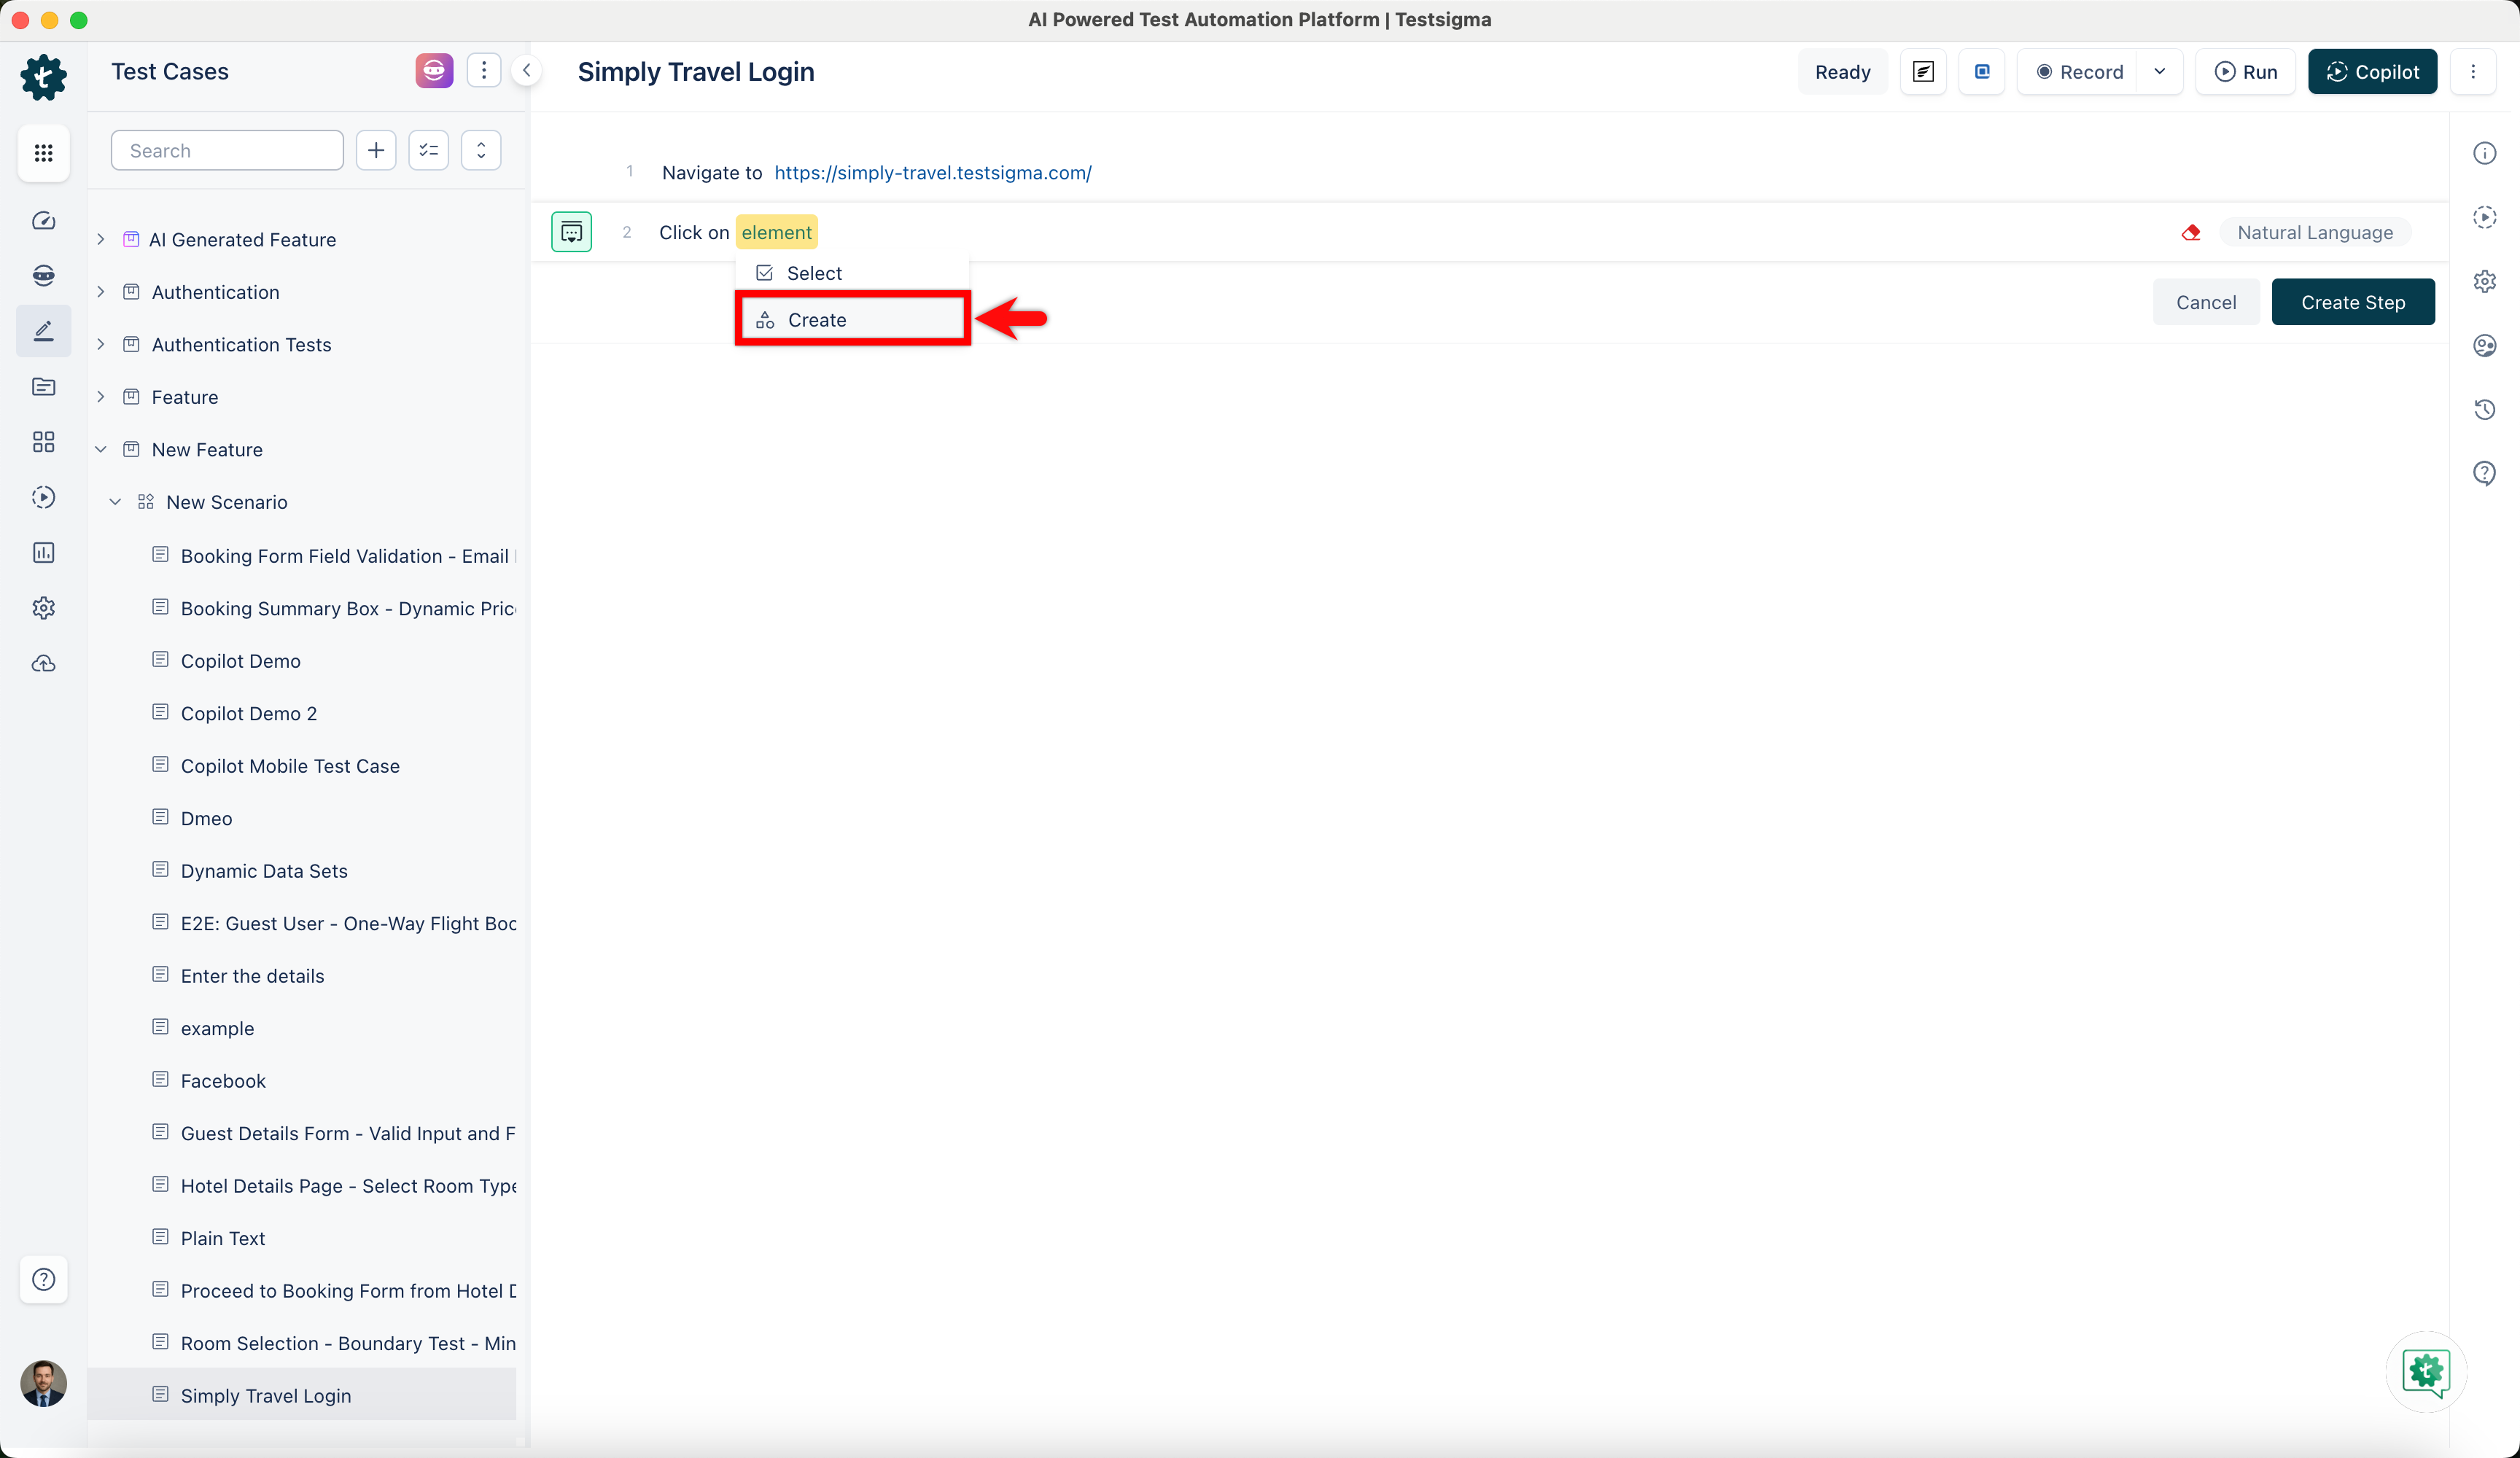Open the four-squares sidebar icon
This screenshot has height=1458, width=2520.
pyautogui.click(x=43, y=442)
